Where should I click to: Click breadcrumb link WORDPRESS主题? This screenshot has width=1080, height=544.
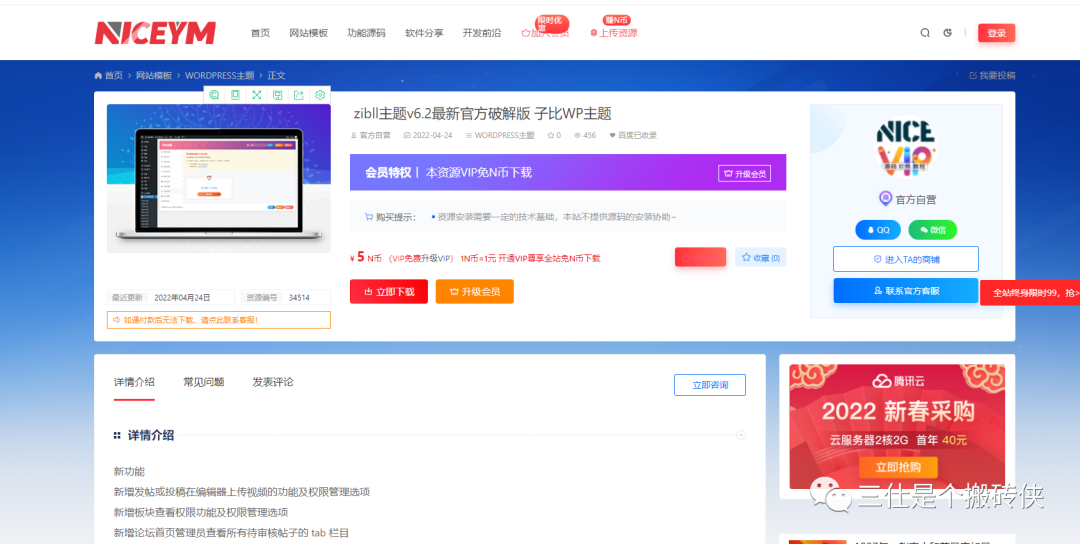coord(220,75)
